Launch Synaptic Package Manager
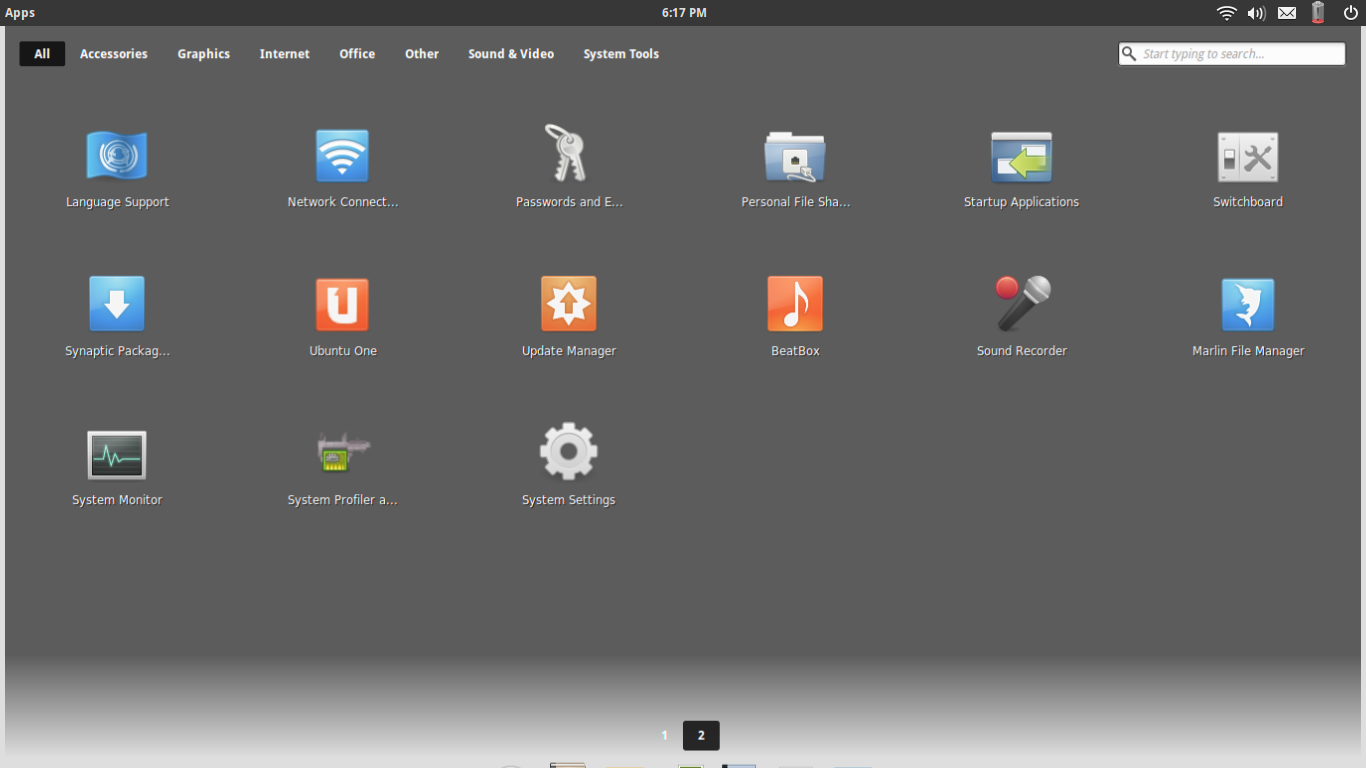 point(117,304)
